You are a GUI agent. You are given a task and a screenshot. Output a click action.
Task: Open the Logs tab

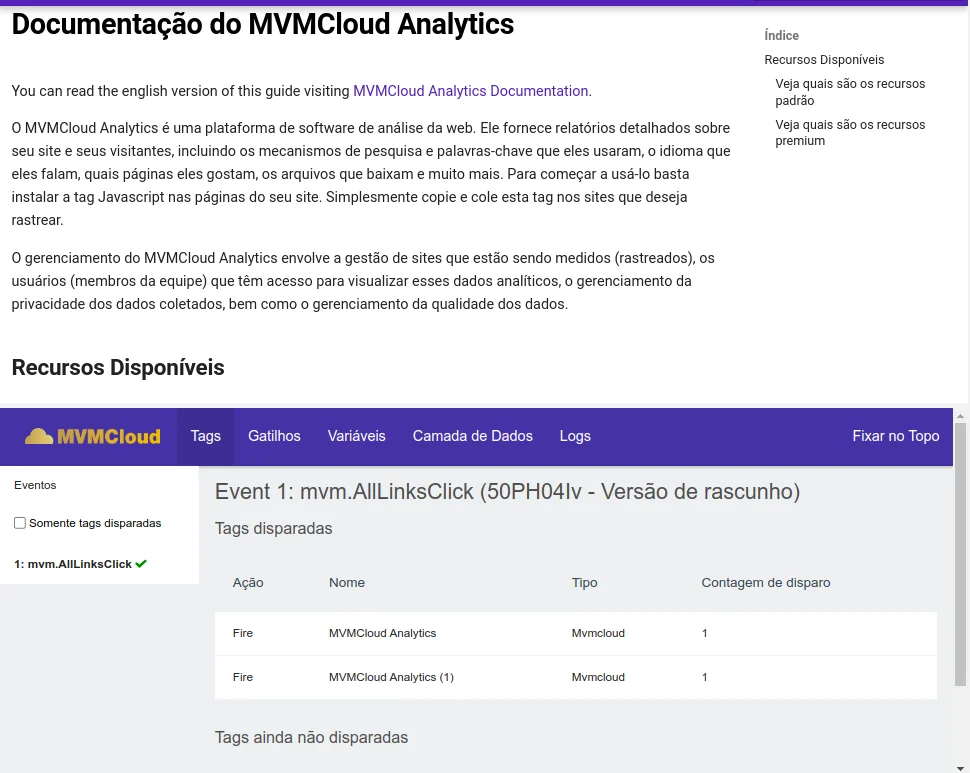click(x=575, y=436)
